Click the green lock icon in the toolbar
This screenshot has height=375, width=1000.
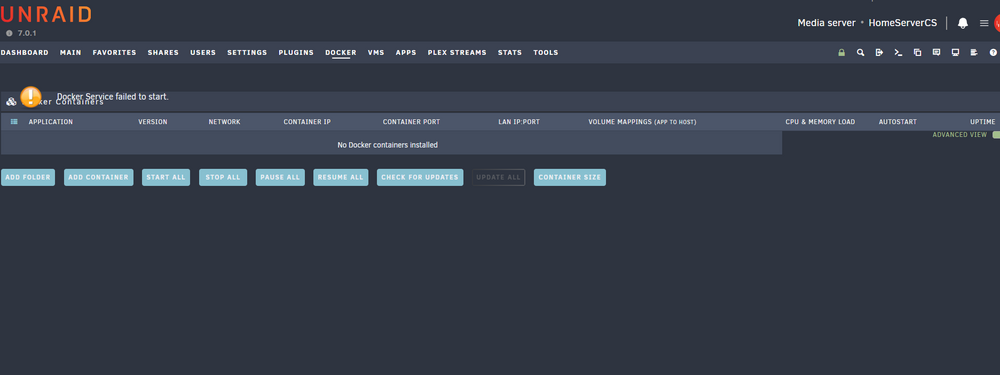coord(841,53)
